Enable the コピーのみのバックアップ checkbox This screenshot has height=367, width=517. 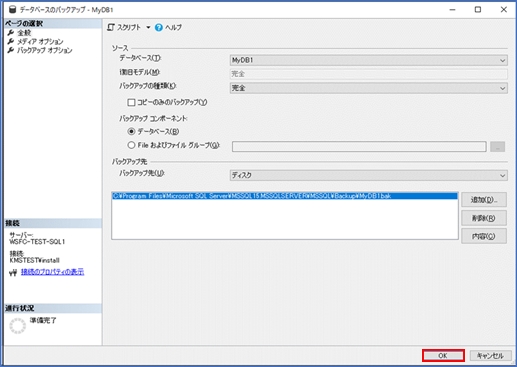131,102
